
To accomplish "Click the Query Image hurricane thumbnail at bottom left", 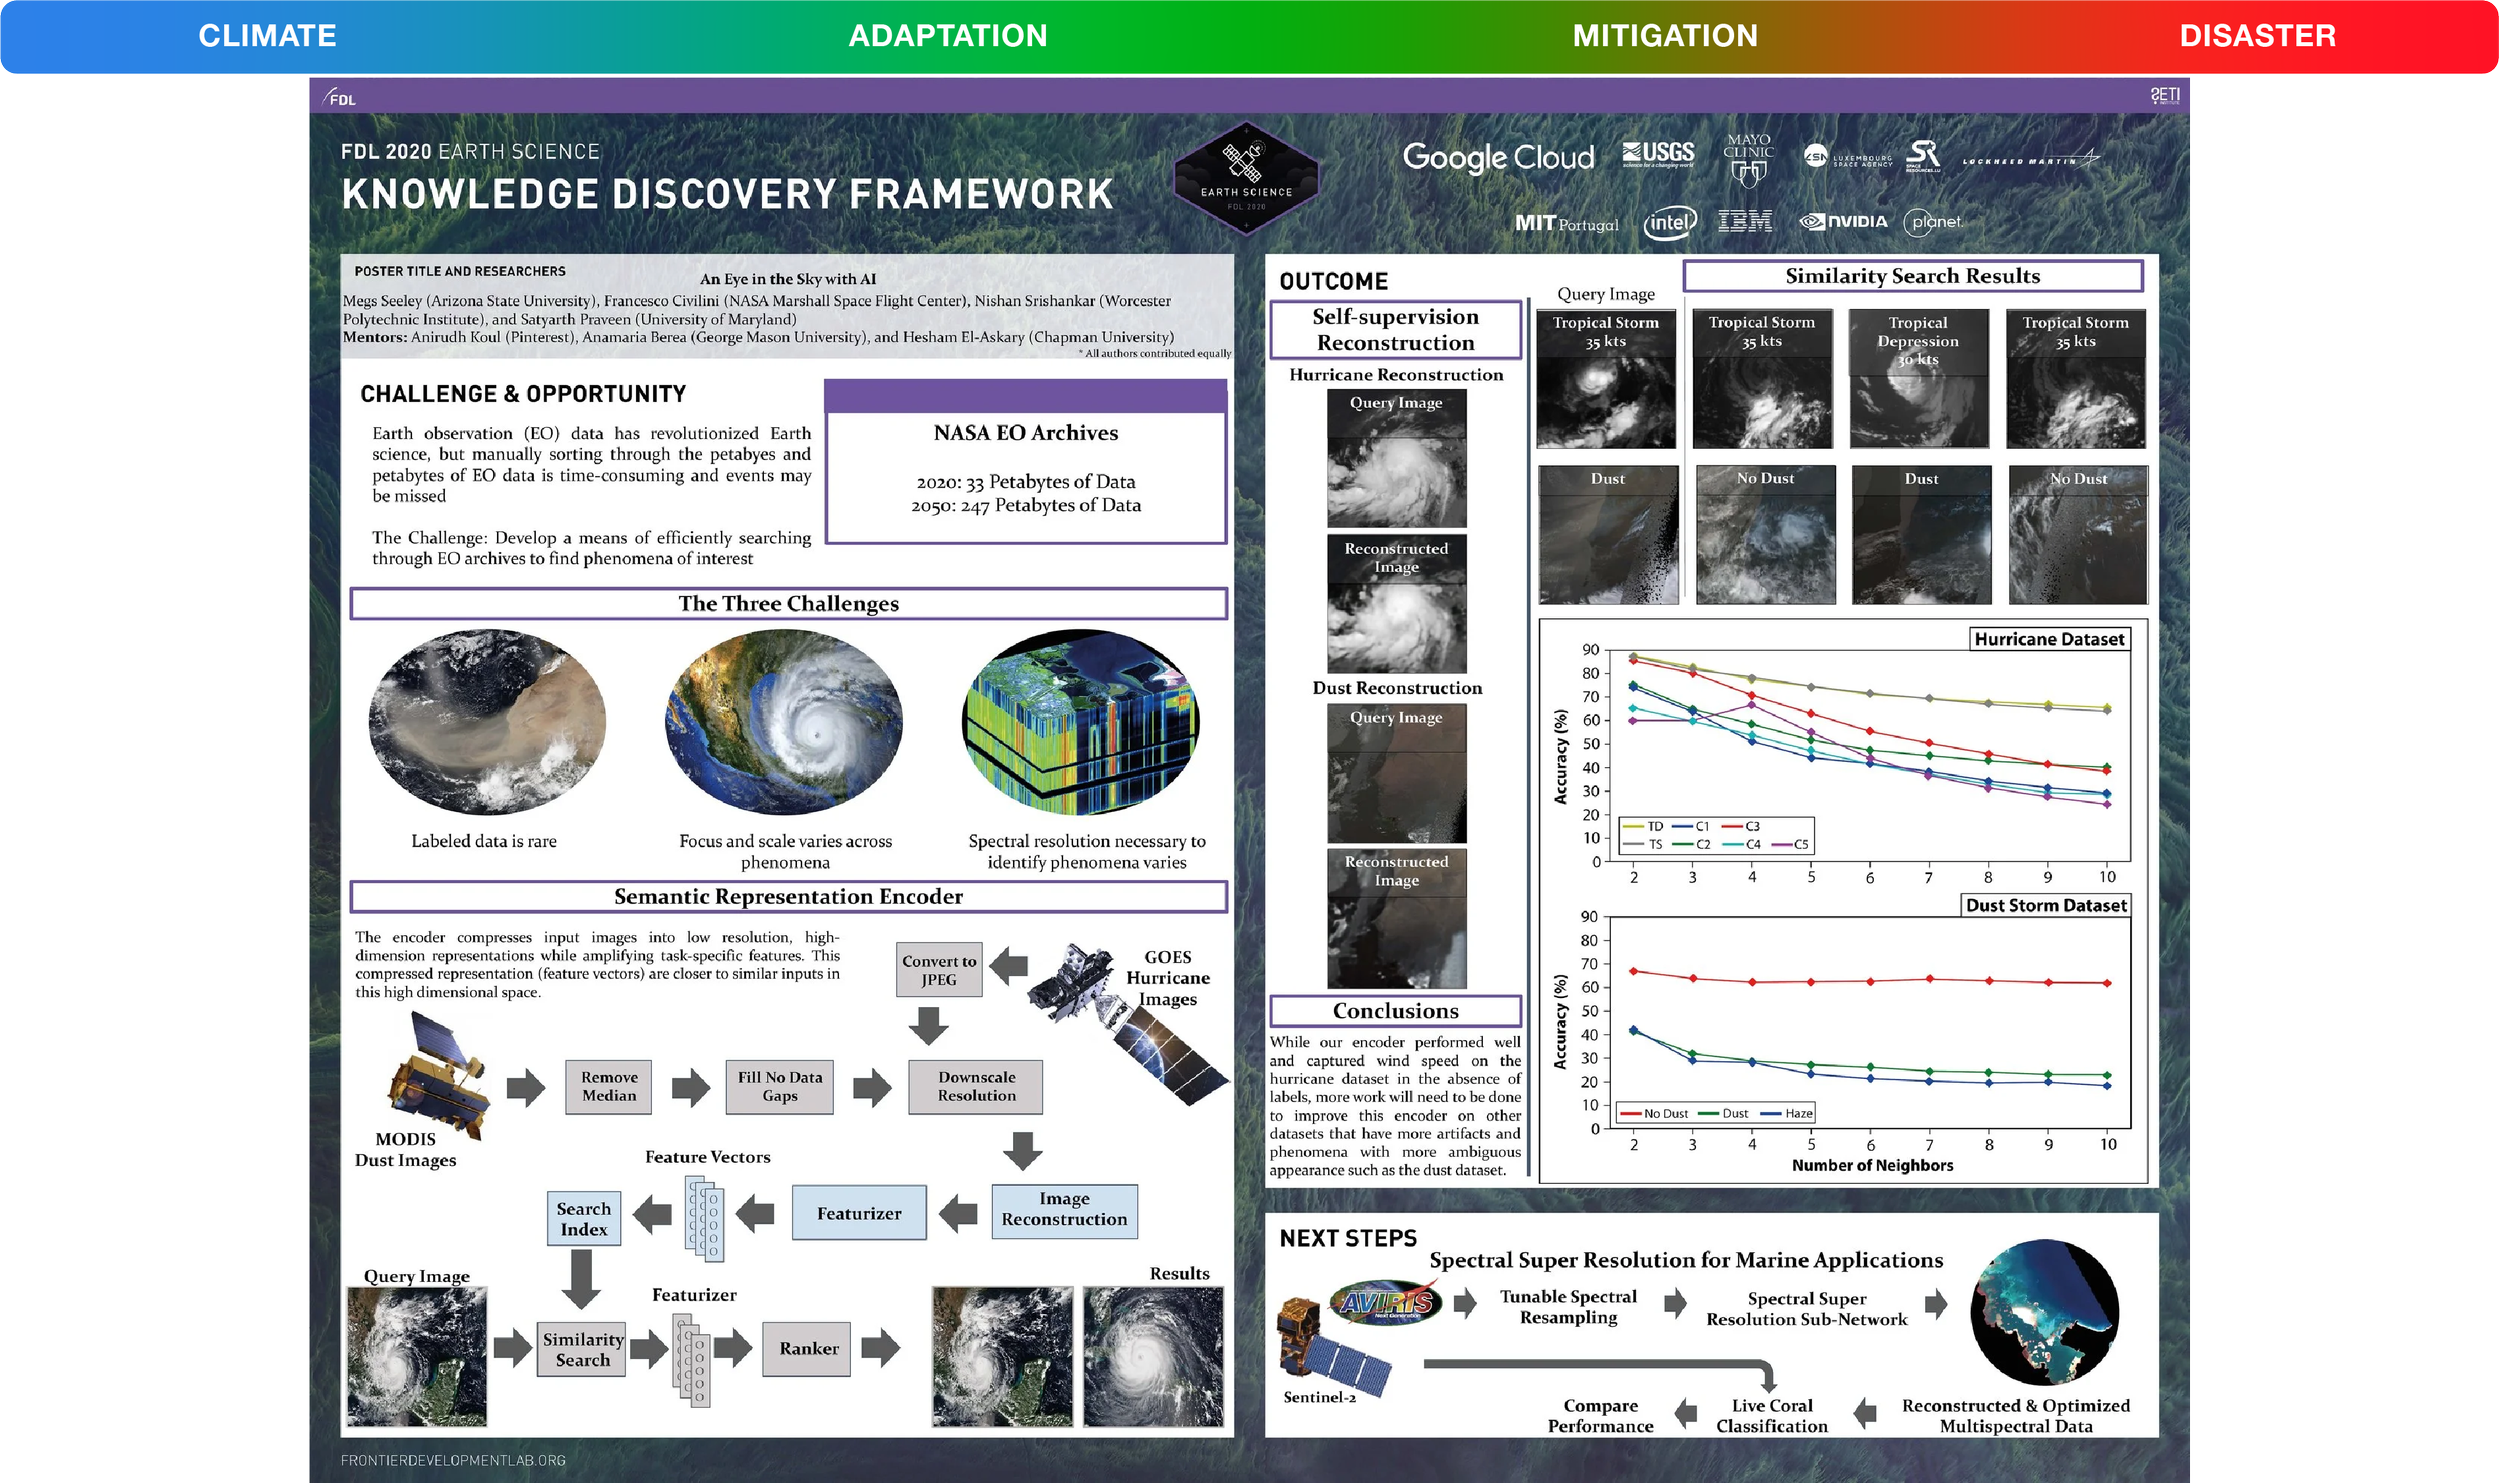I will click(x=416, y=1357).
